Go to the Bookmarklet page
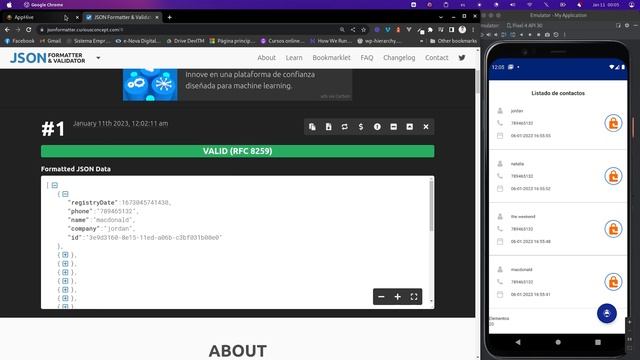Screen dimensions: 640x360 (331, 58)
